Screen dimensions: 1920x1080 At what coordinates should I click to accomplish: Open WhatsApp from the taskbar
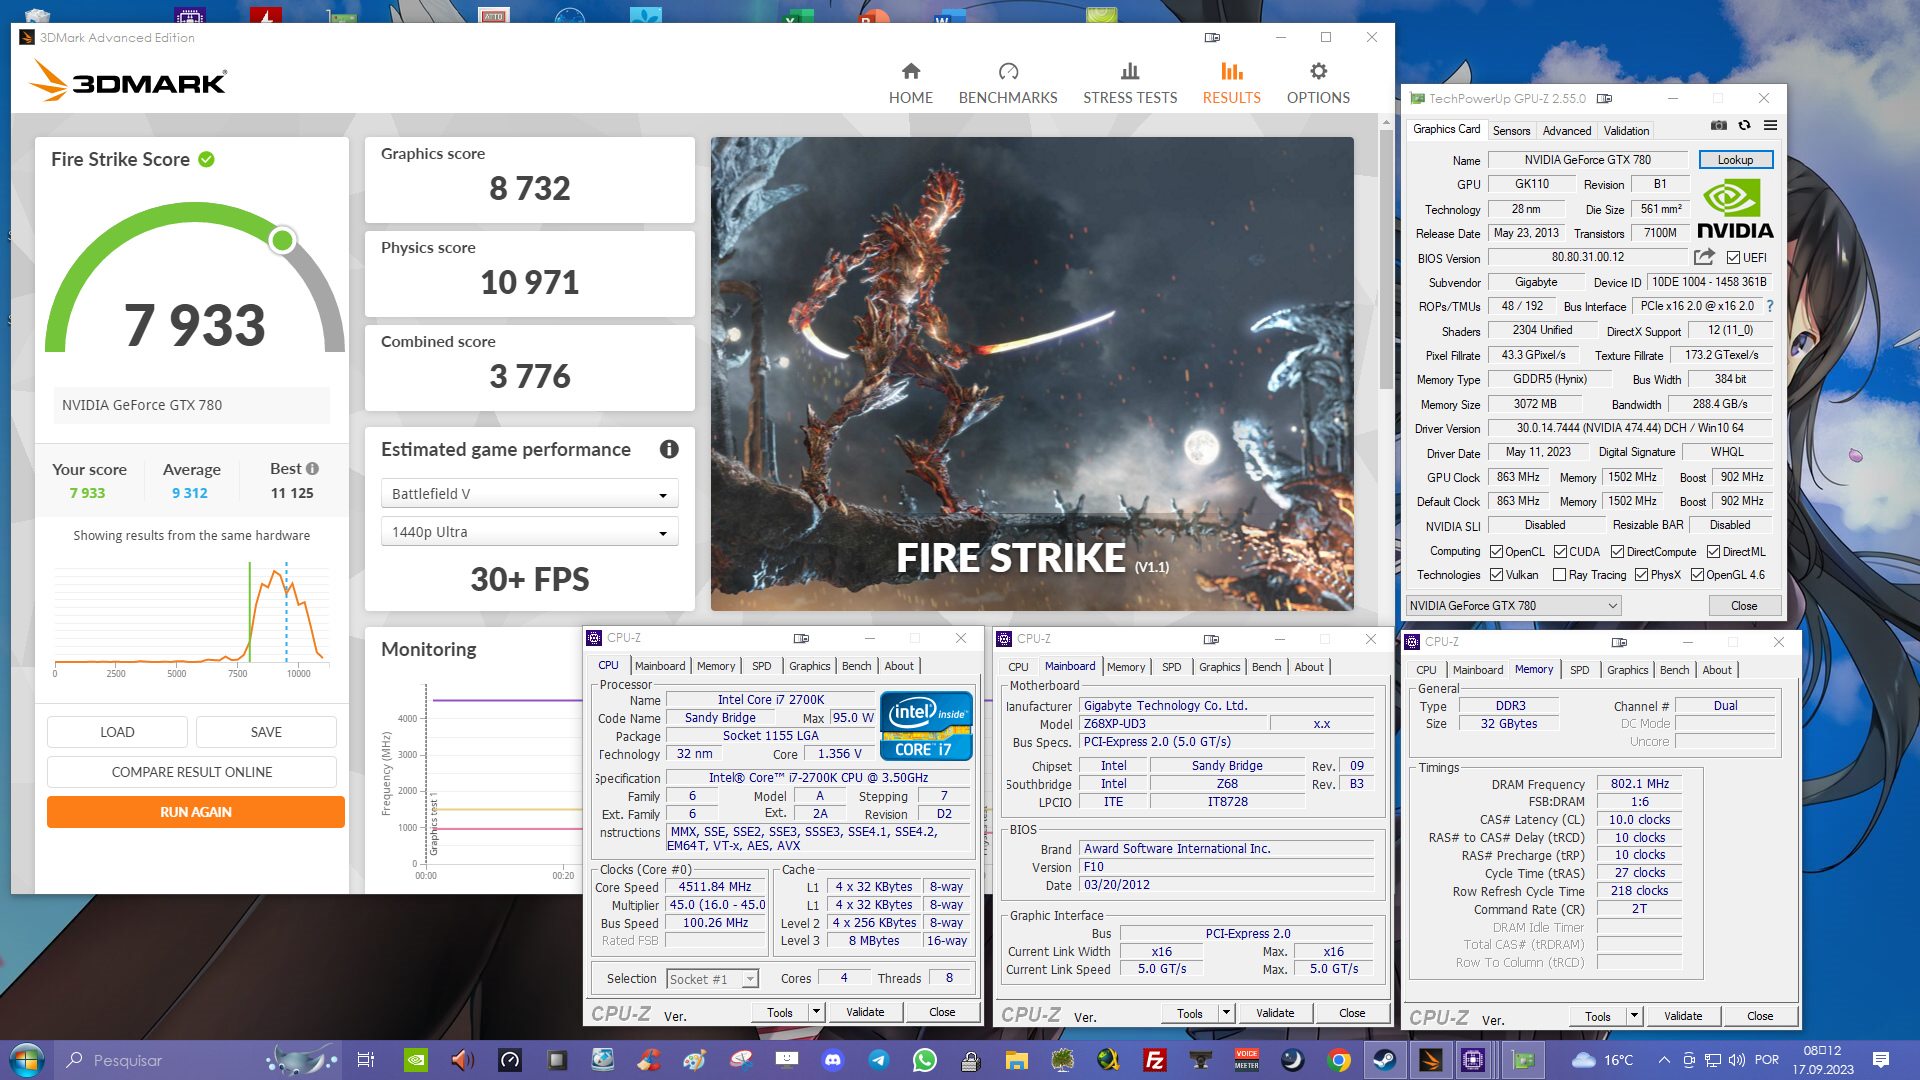click(x=924, y=1060)
